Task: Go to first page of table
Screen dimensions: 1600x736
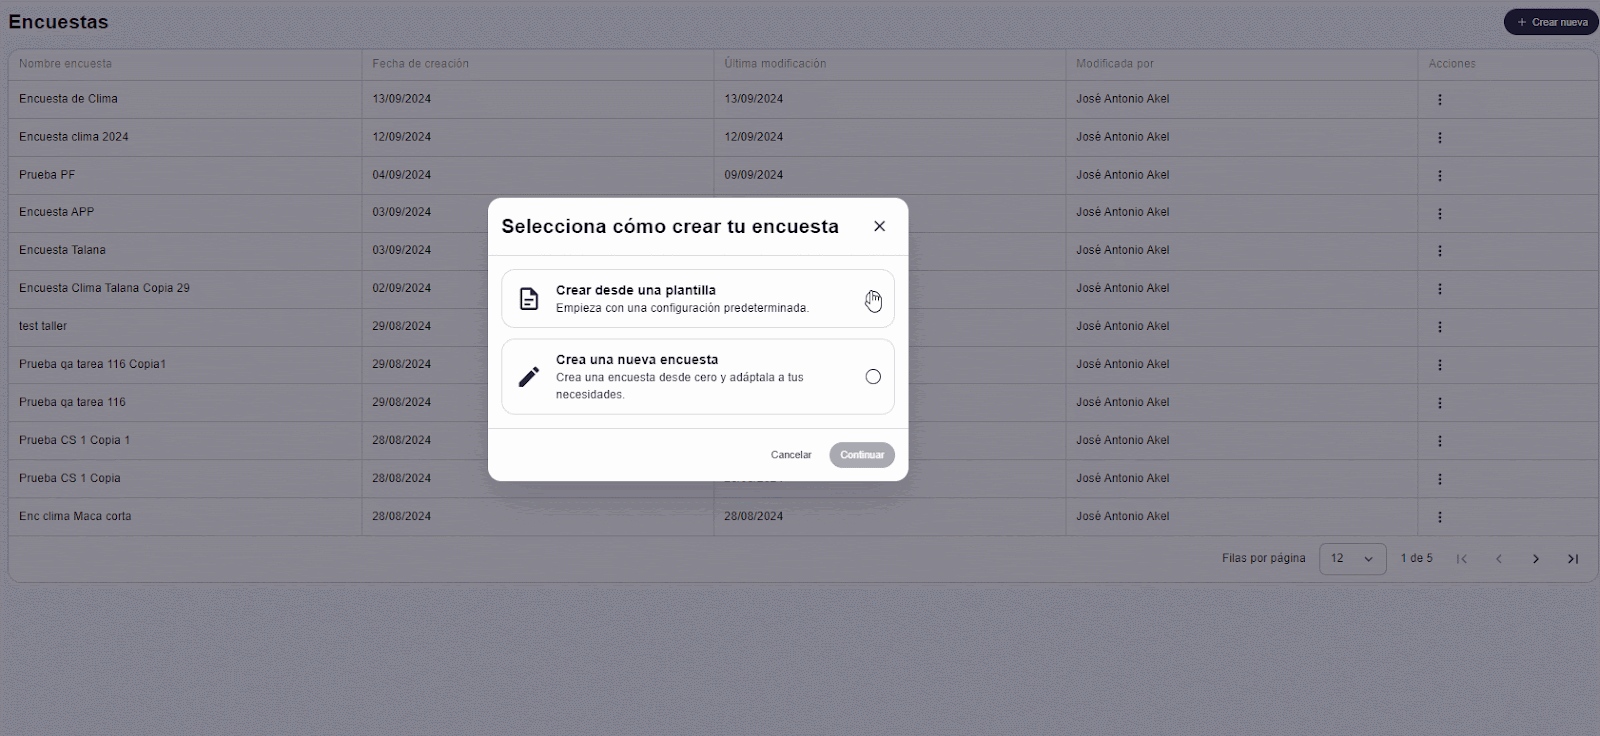Action: (1462, 559)
